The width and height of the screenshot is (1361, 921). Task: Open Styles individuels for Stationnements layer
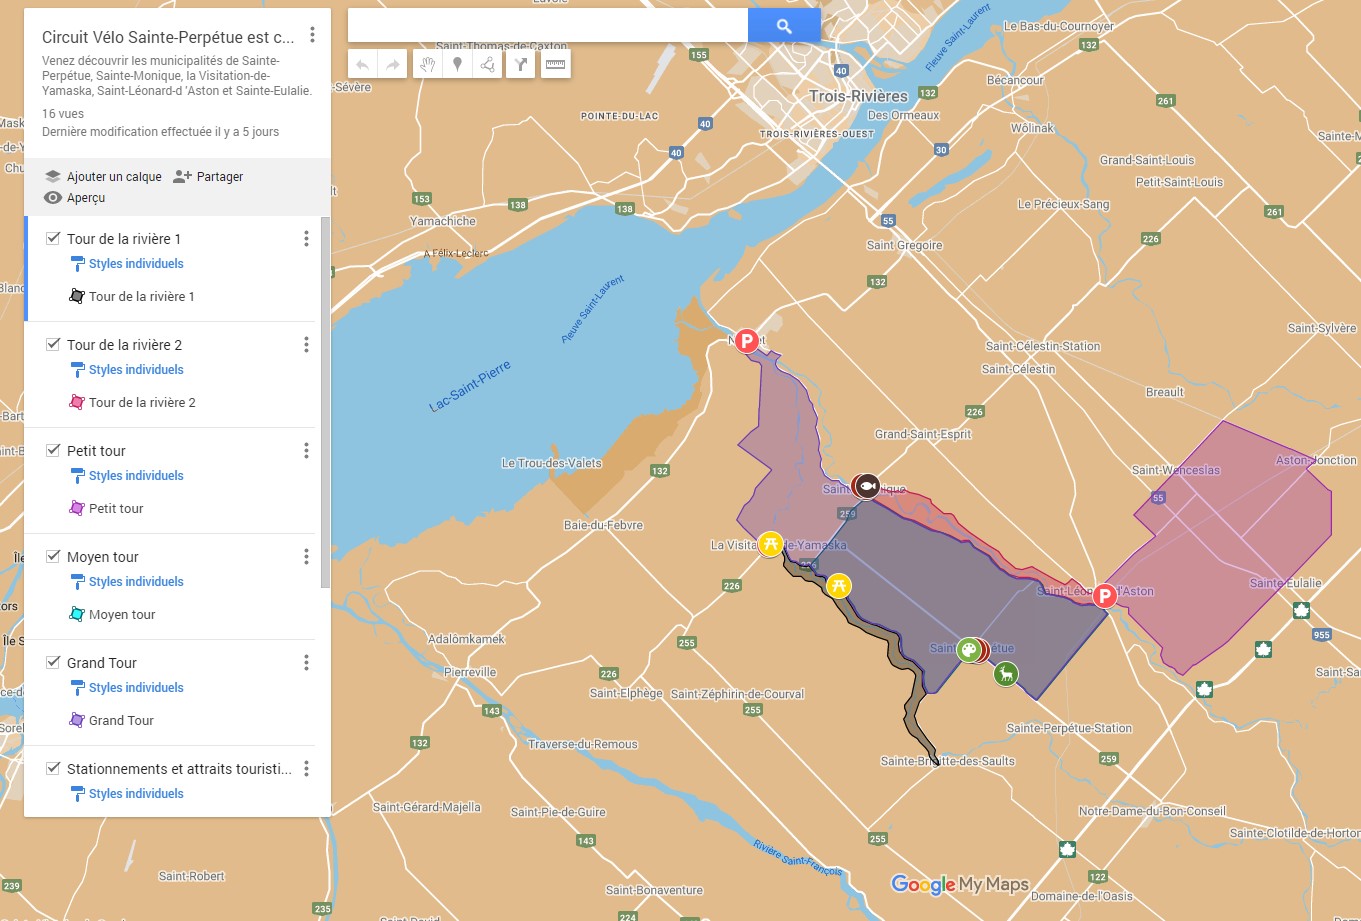[x=127, y=794]
